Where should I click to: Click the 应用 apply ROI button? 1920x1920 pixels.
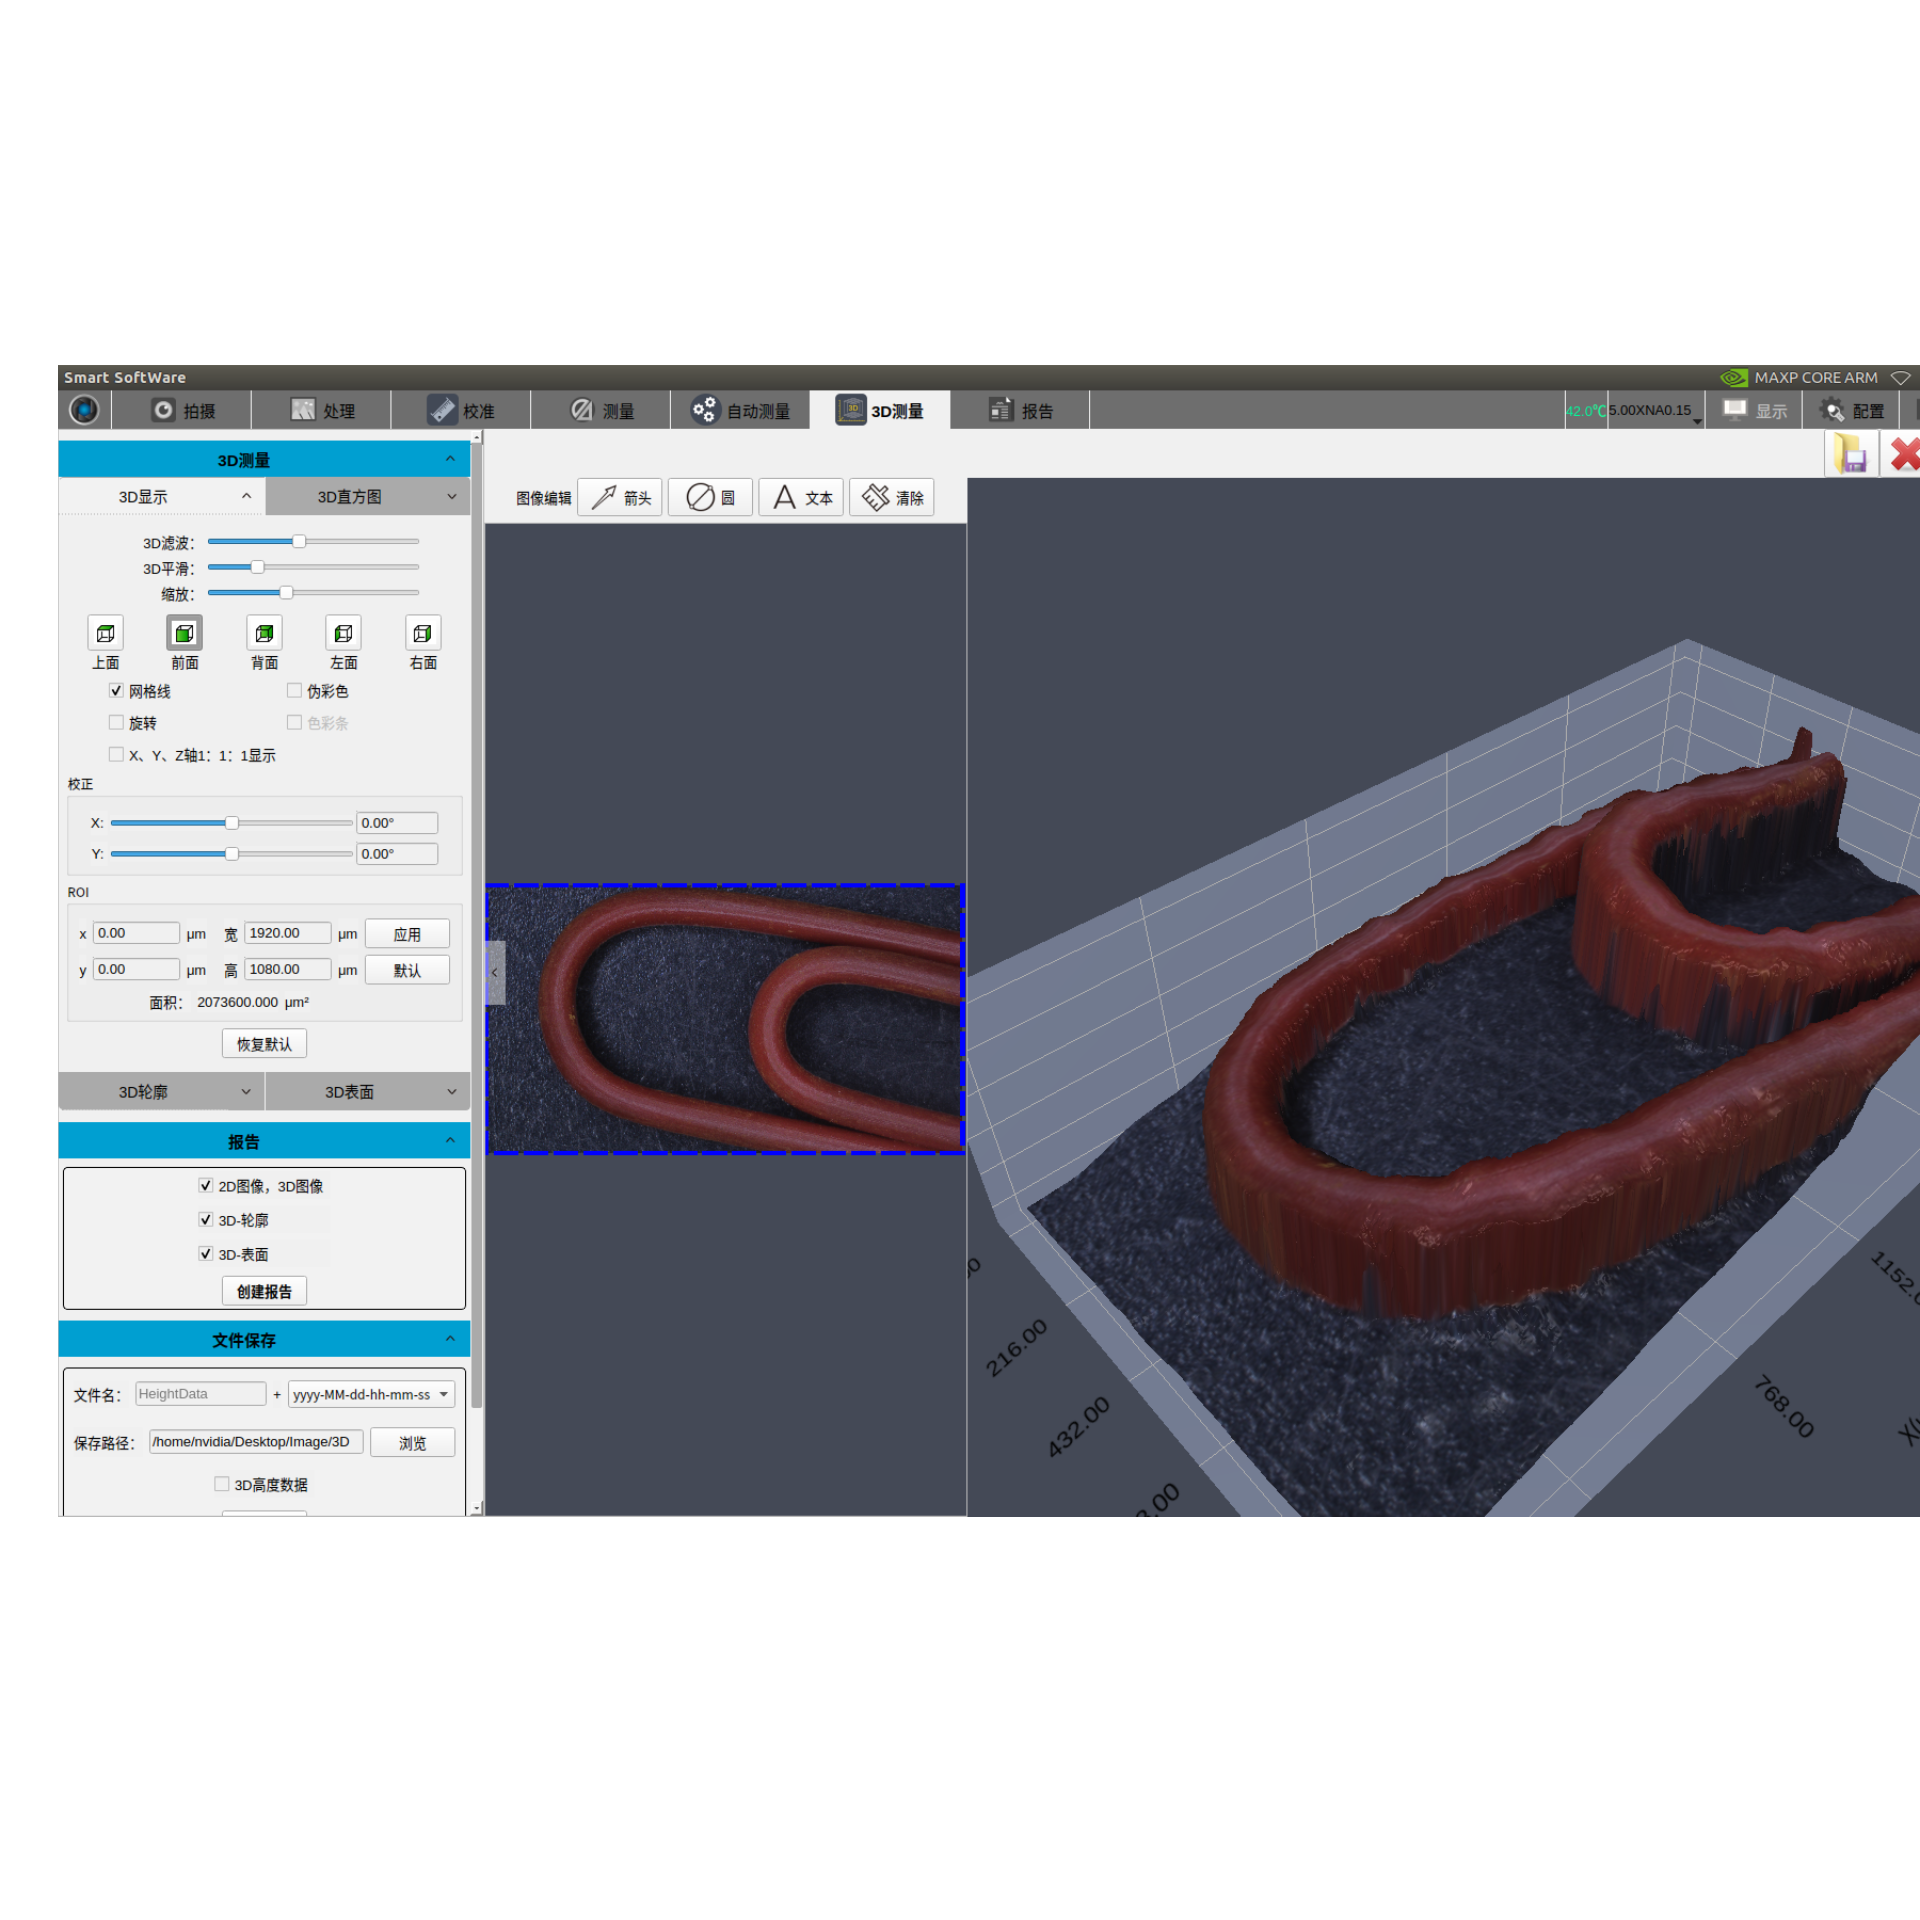407,934
